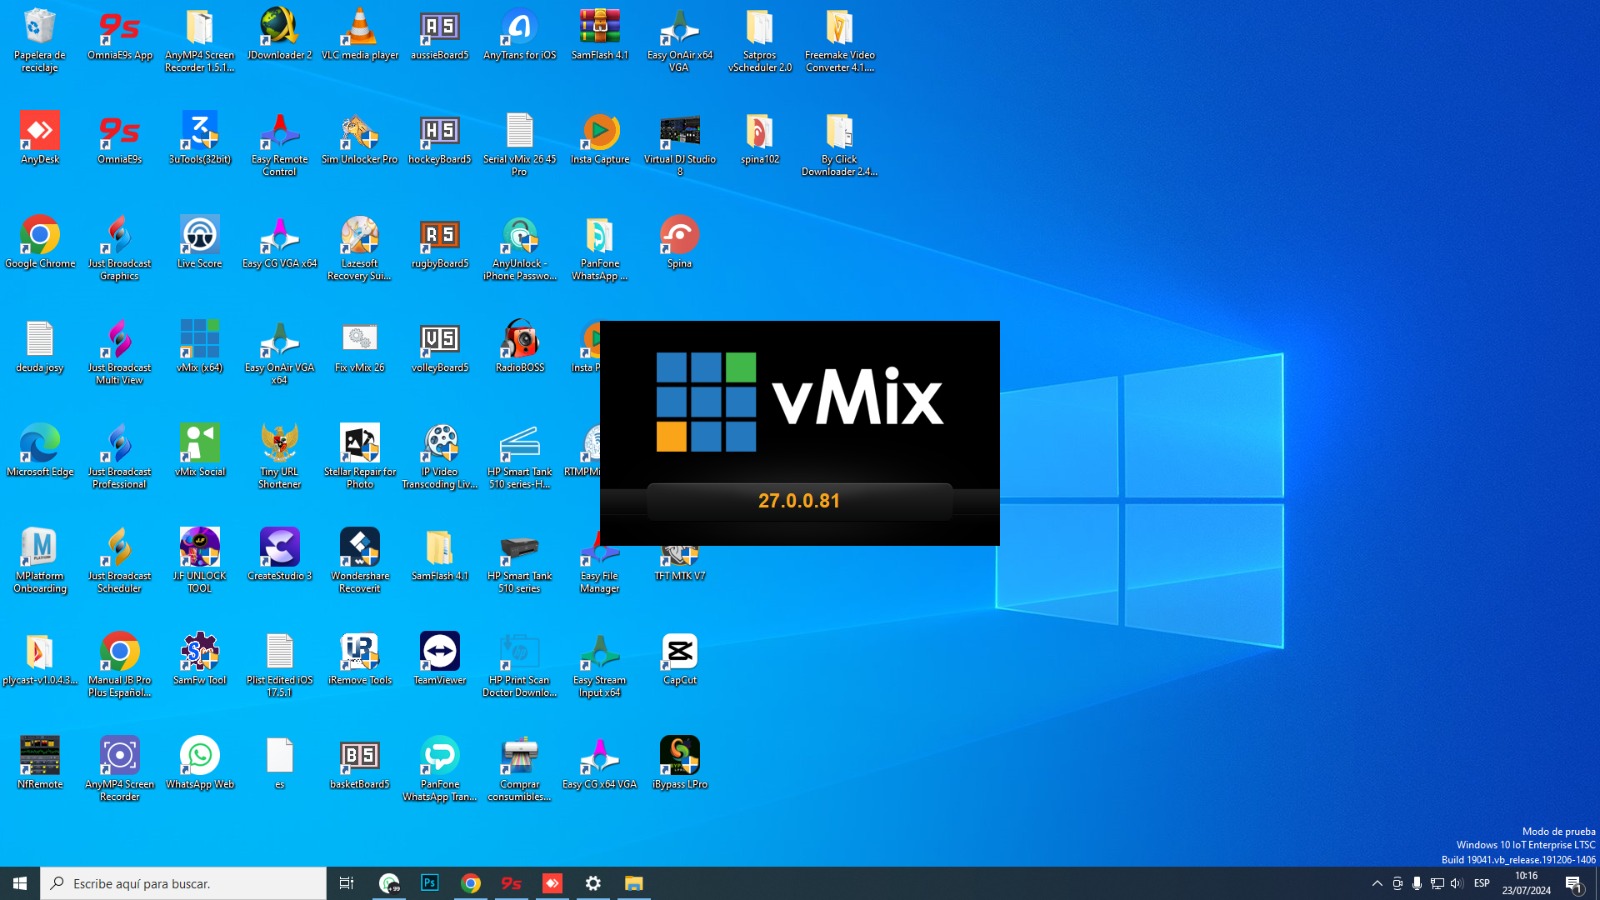Launch JF UNLOCK TOOL shortcut

pos(200,560)
